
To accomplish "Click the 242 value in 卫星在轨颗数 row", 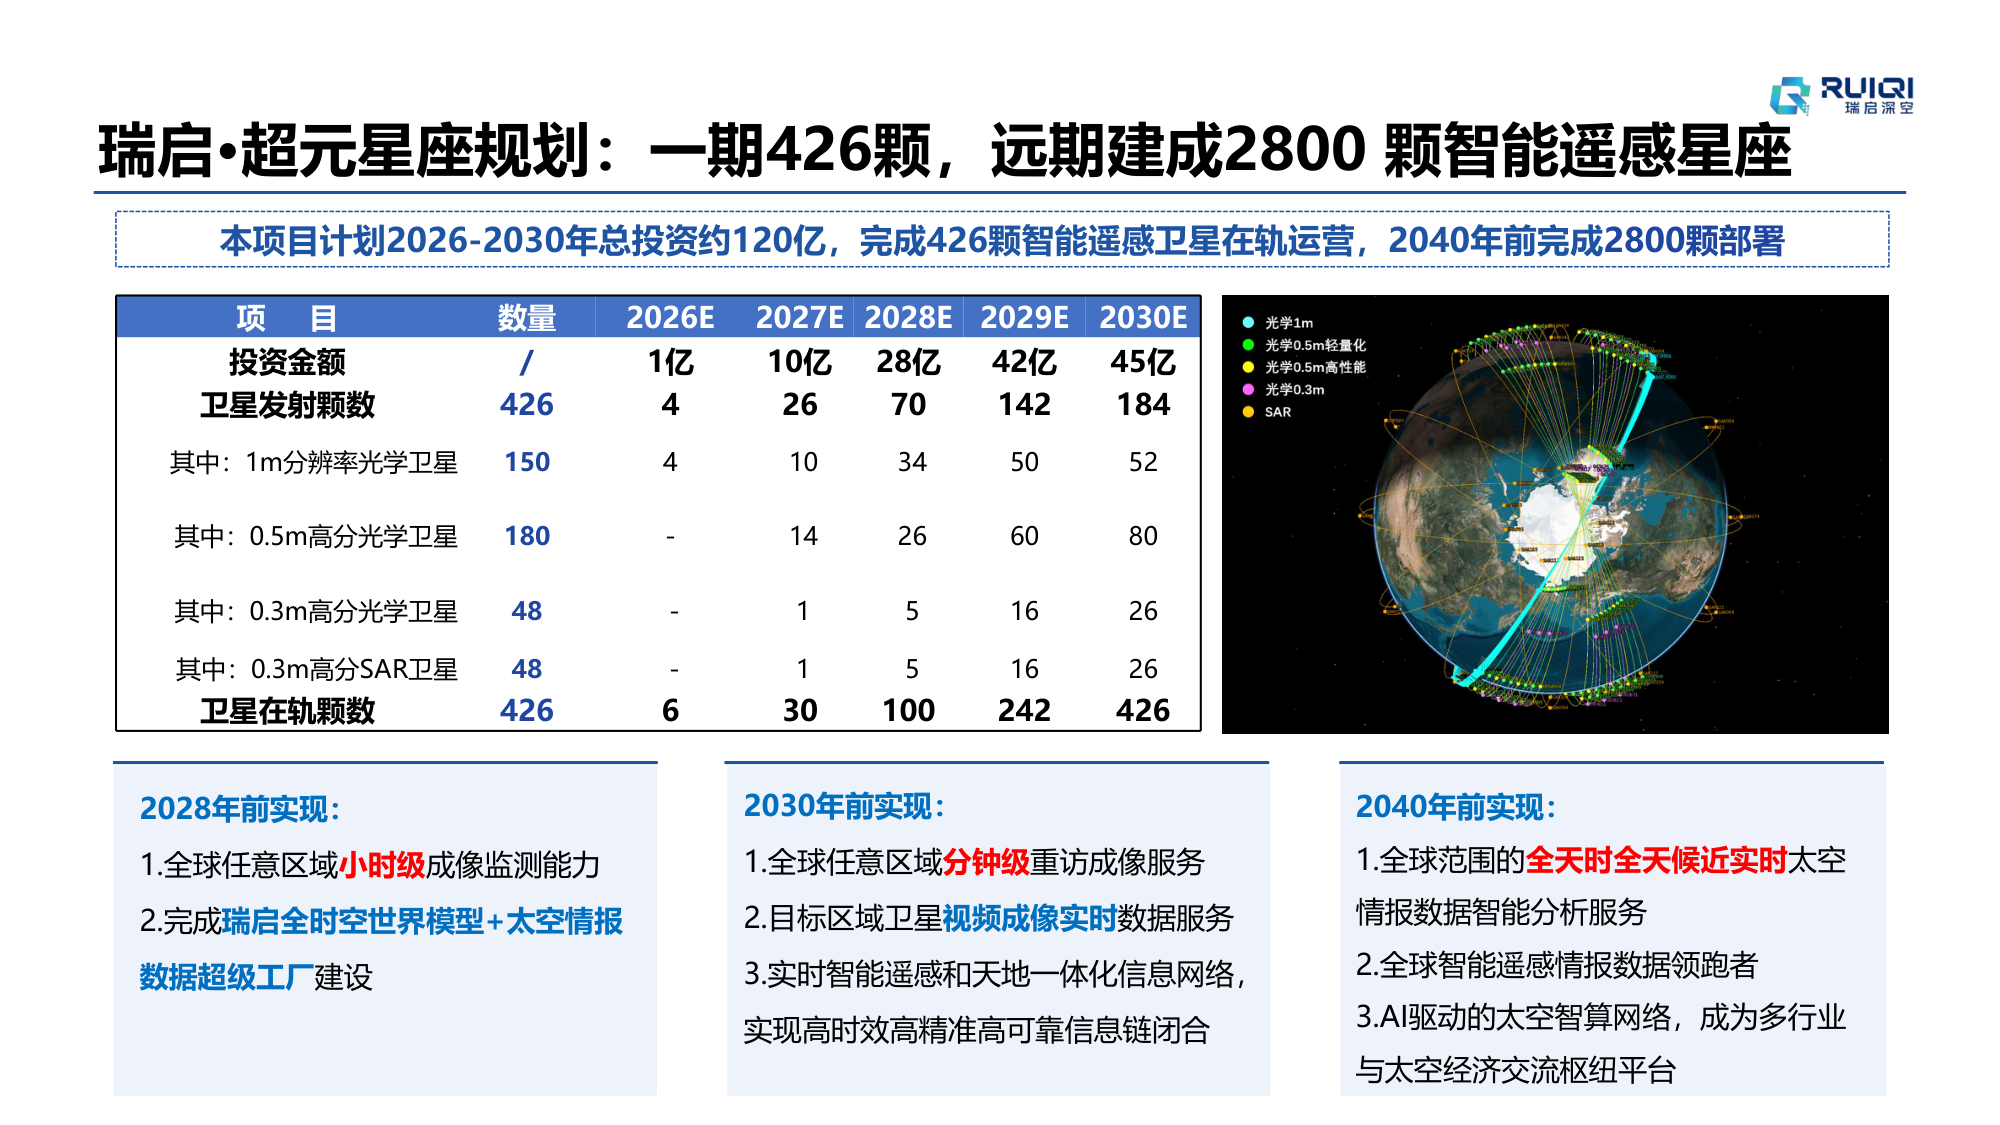I will pyautogui.click(x=1024, y=711).
